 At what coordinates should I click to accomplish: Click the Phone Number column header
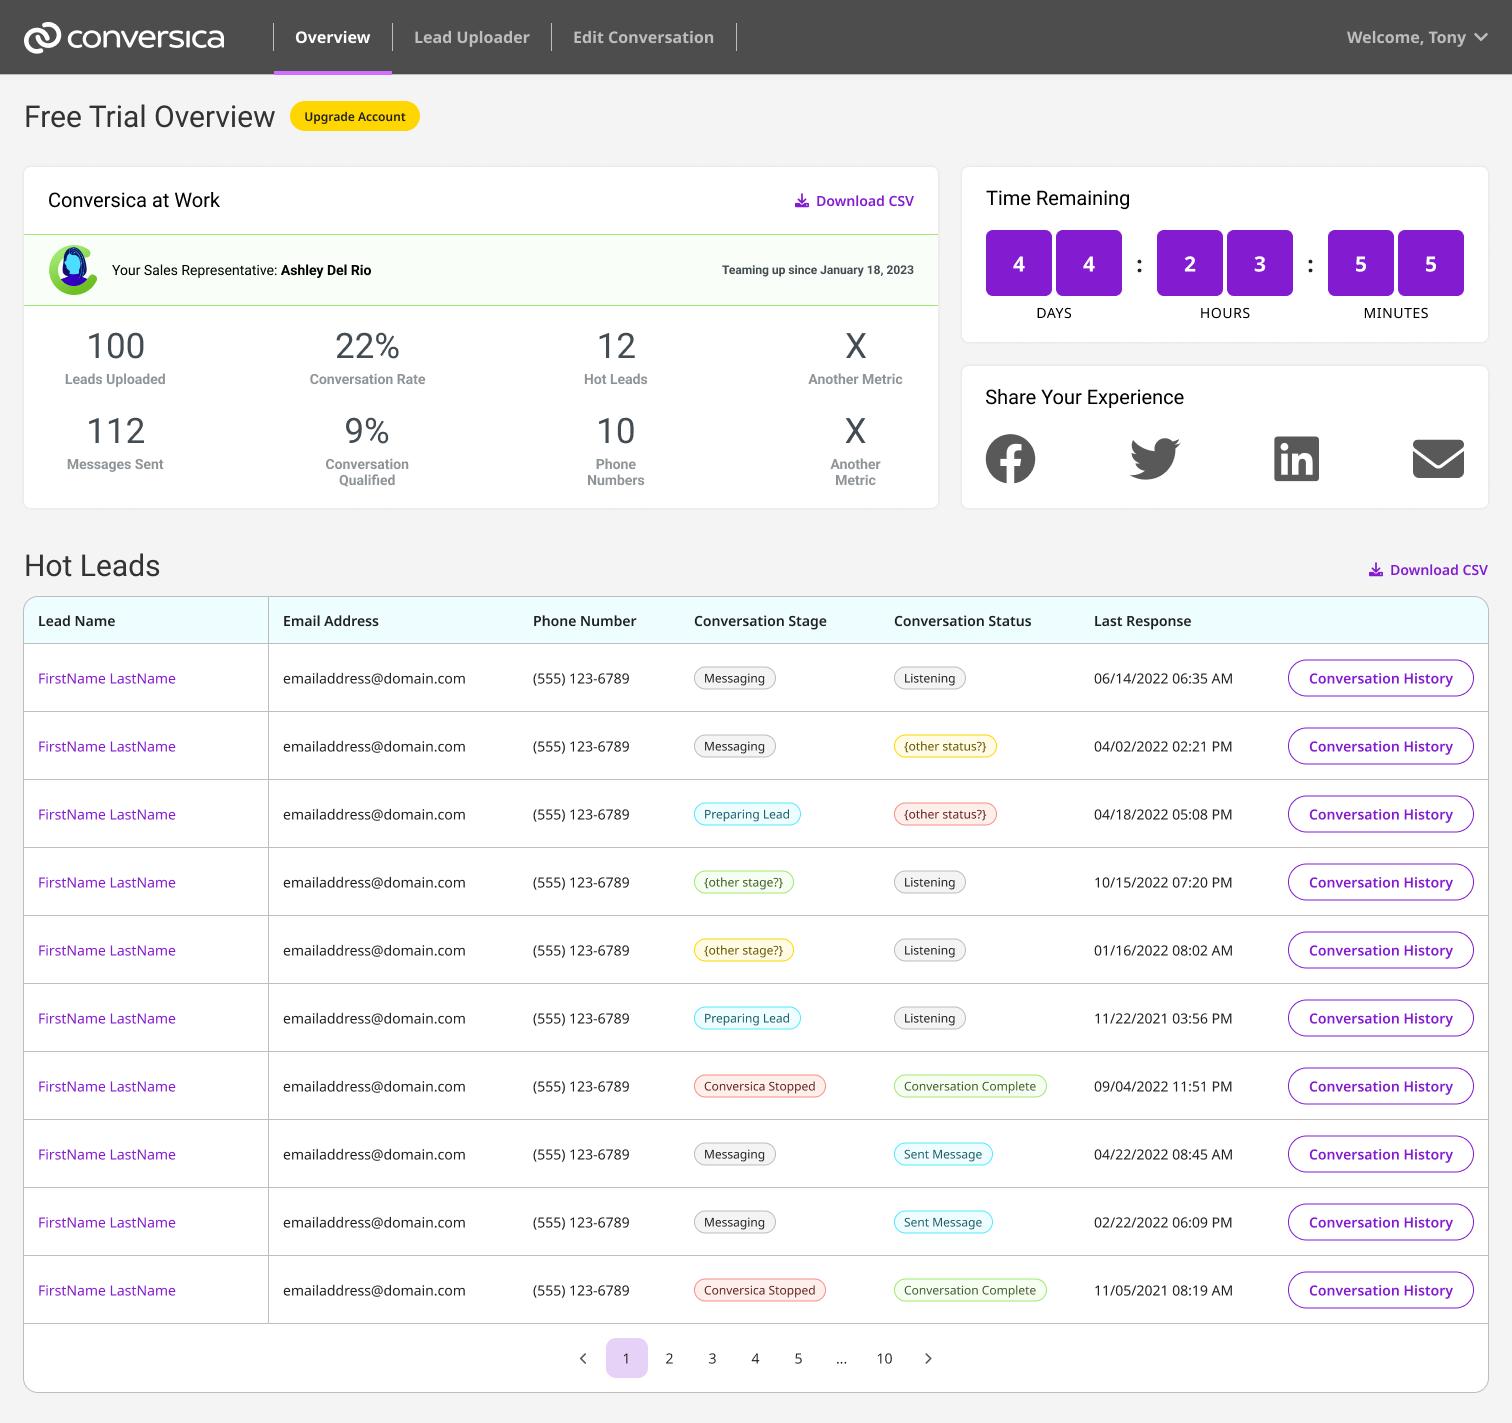[584, 621]
